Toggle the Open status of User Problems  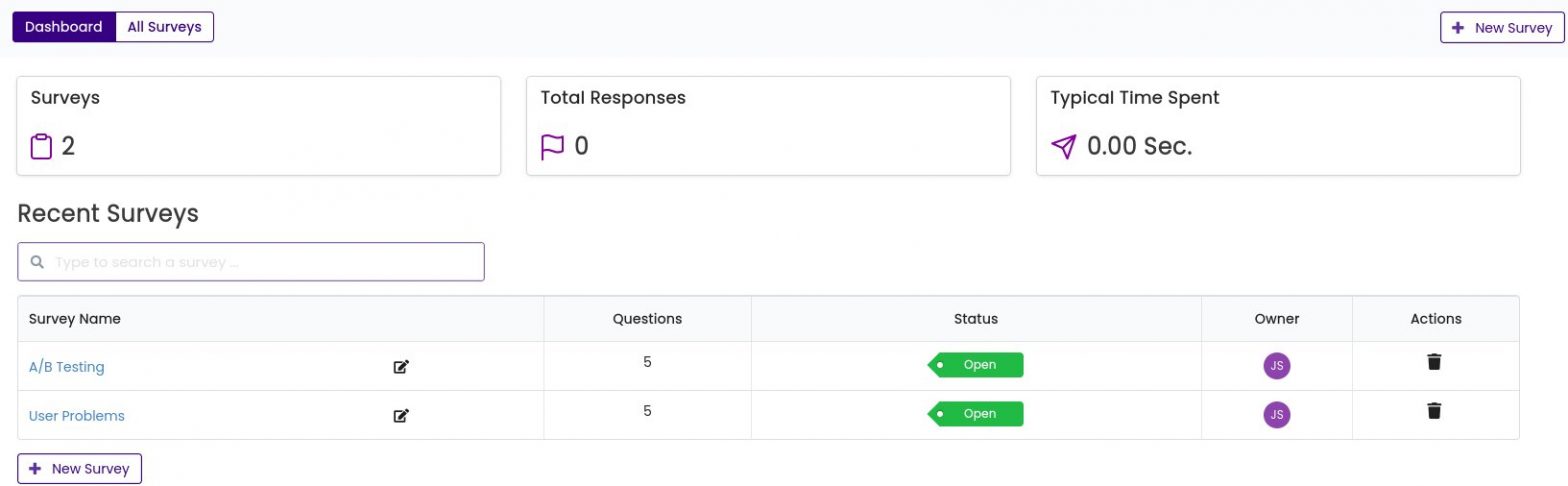click(x=976, y=414)
